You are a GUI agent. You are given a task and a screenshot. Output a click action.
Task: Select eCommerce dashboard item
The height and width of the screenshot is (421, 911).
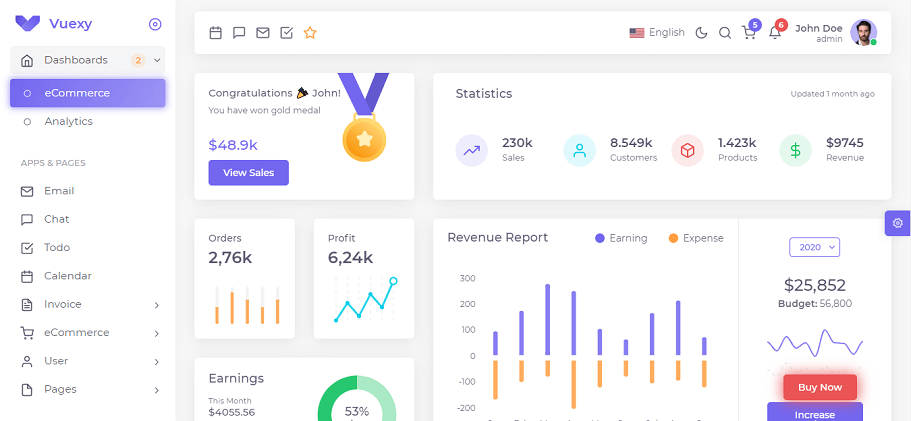click(x=88, y=93)
